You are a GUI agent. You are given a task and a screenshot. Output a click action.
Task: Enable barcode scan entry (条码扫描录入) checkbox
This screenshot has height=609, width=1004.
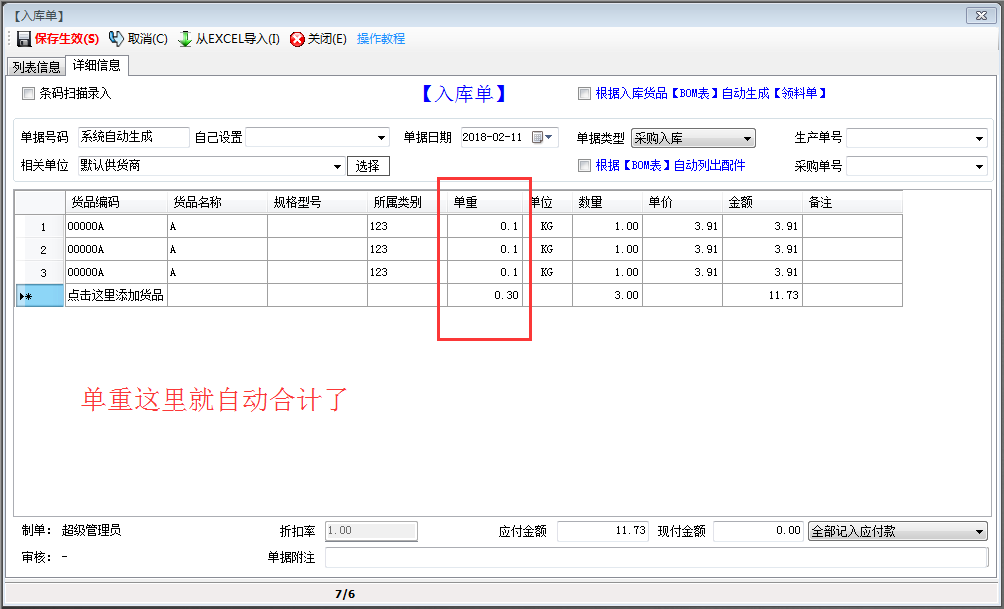28,94
